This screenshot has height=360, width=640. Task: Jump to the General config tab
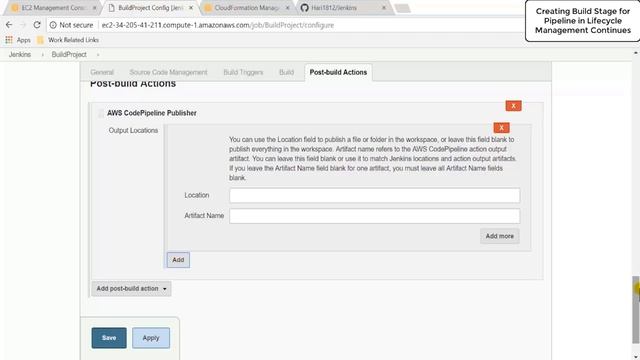(x=102, y=72)
